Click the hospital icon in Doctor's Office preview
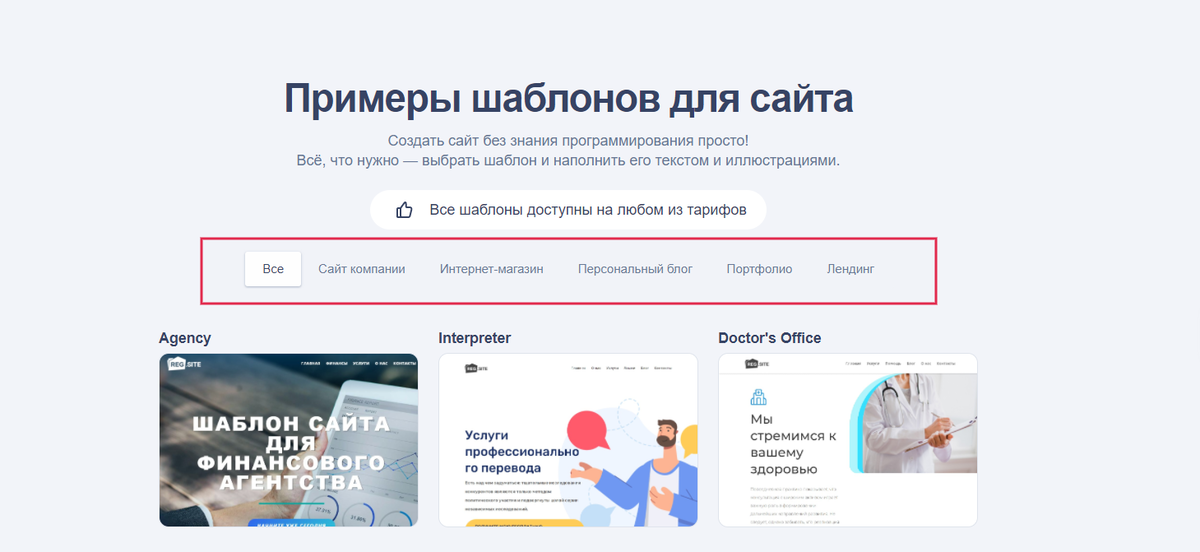Screen dimensions: 1200x552 758,397
